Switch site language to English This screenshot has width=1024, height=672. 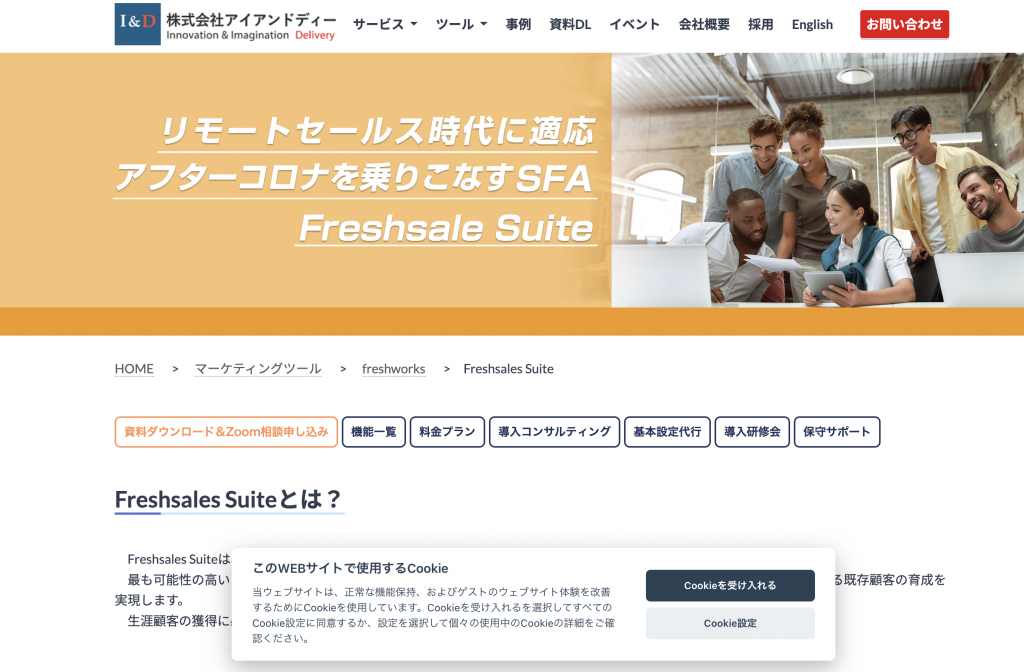812,25
